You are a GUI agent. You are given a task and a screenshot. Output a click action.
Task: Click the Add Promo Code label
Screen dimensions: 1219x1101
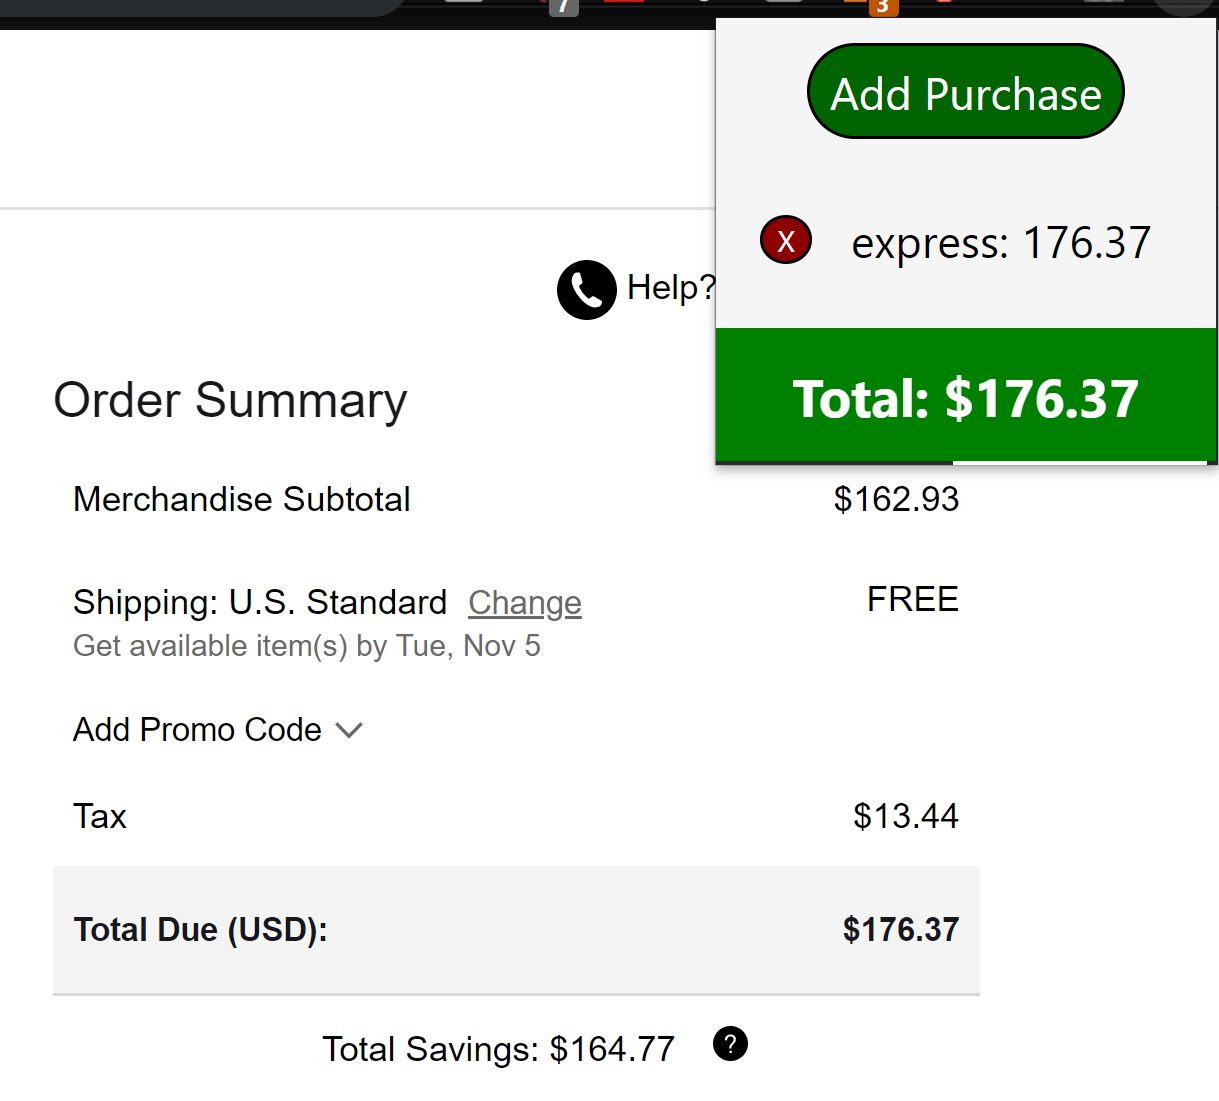pos(197,730)
